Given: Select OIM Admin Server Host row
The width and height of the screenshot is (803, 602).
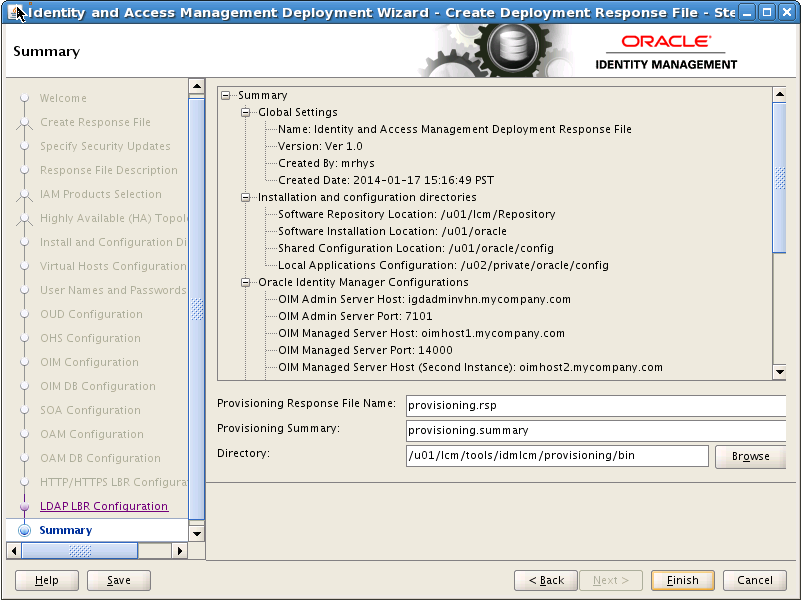Looking at the screenshot, I should (x=424, y=299).
